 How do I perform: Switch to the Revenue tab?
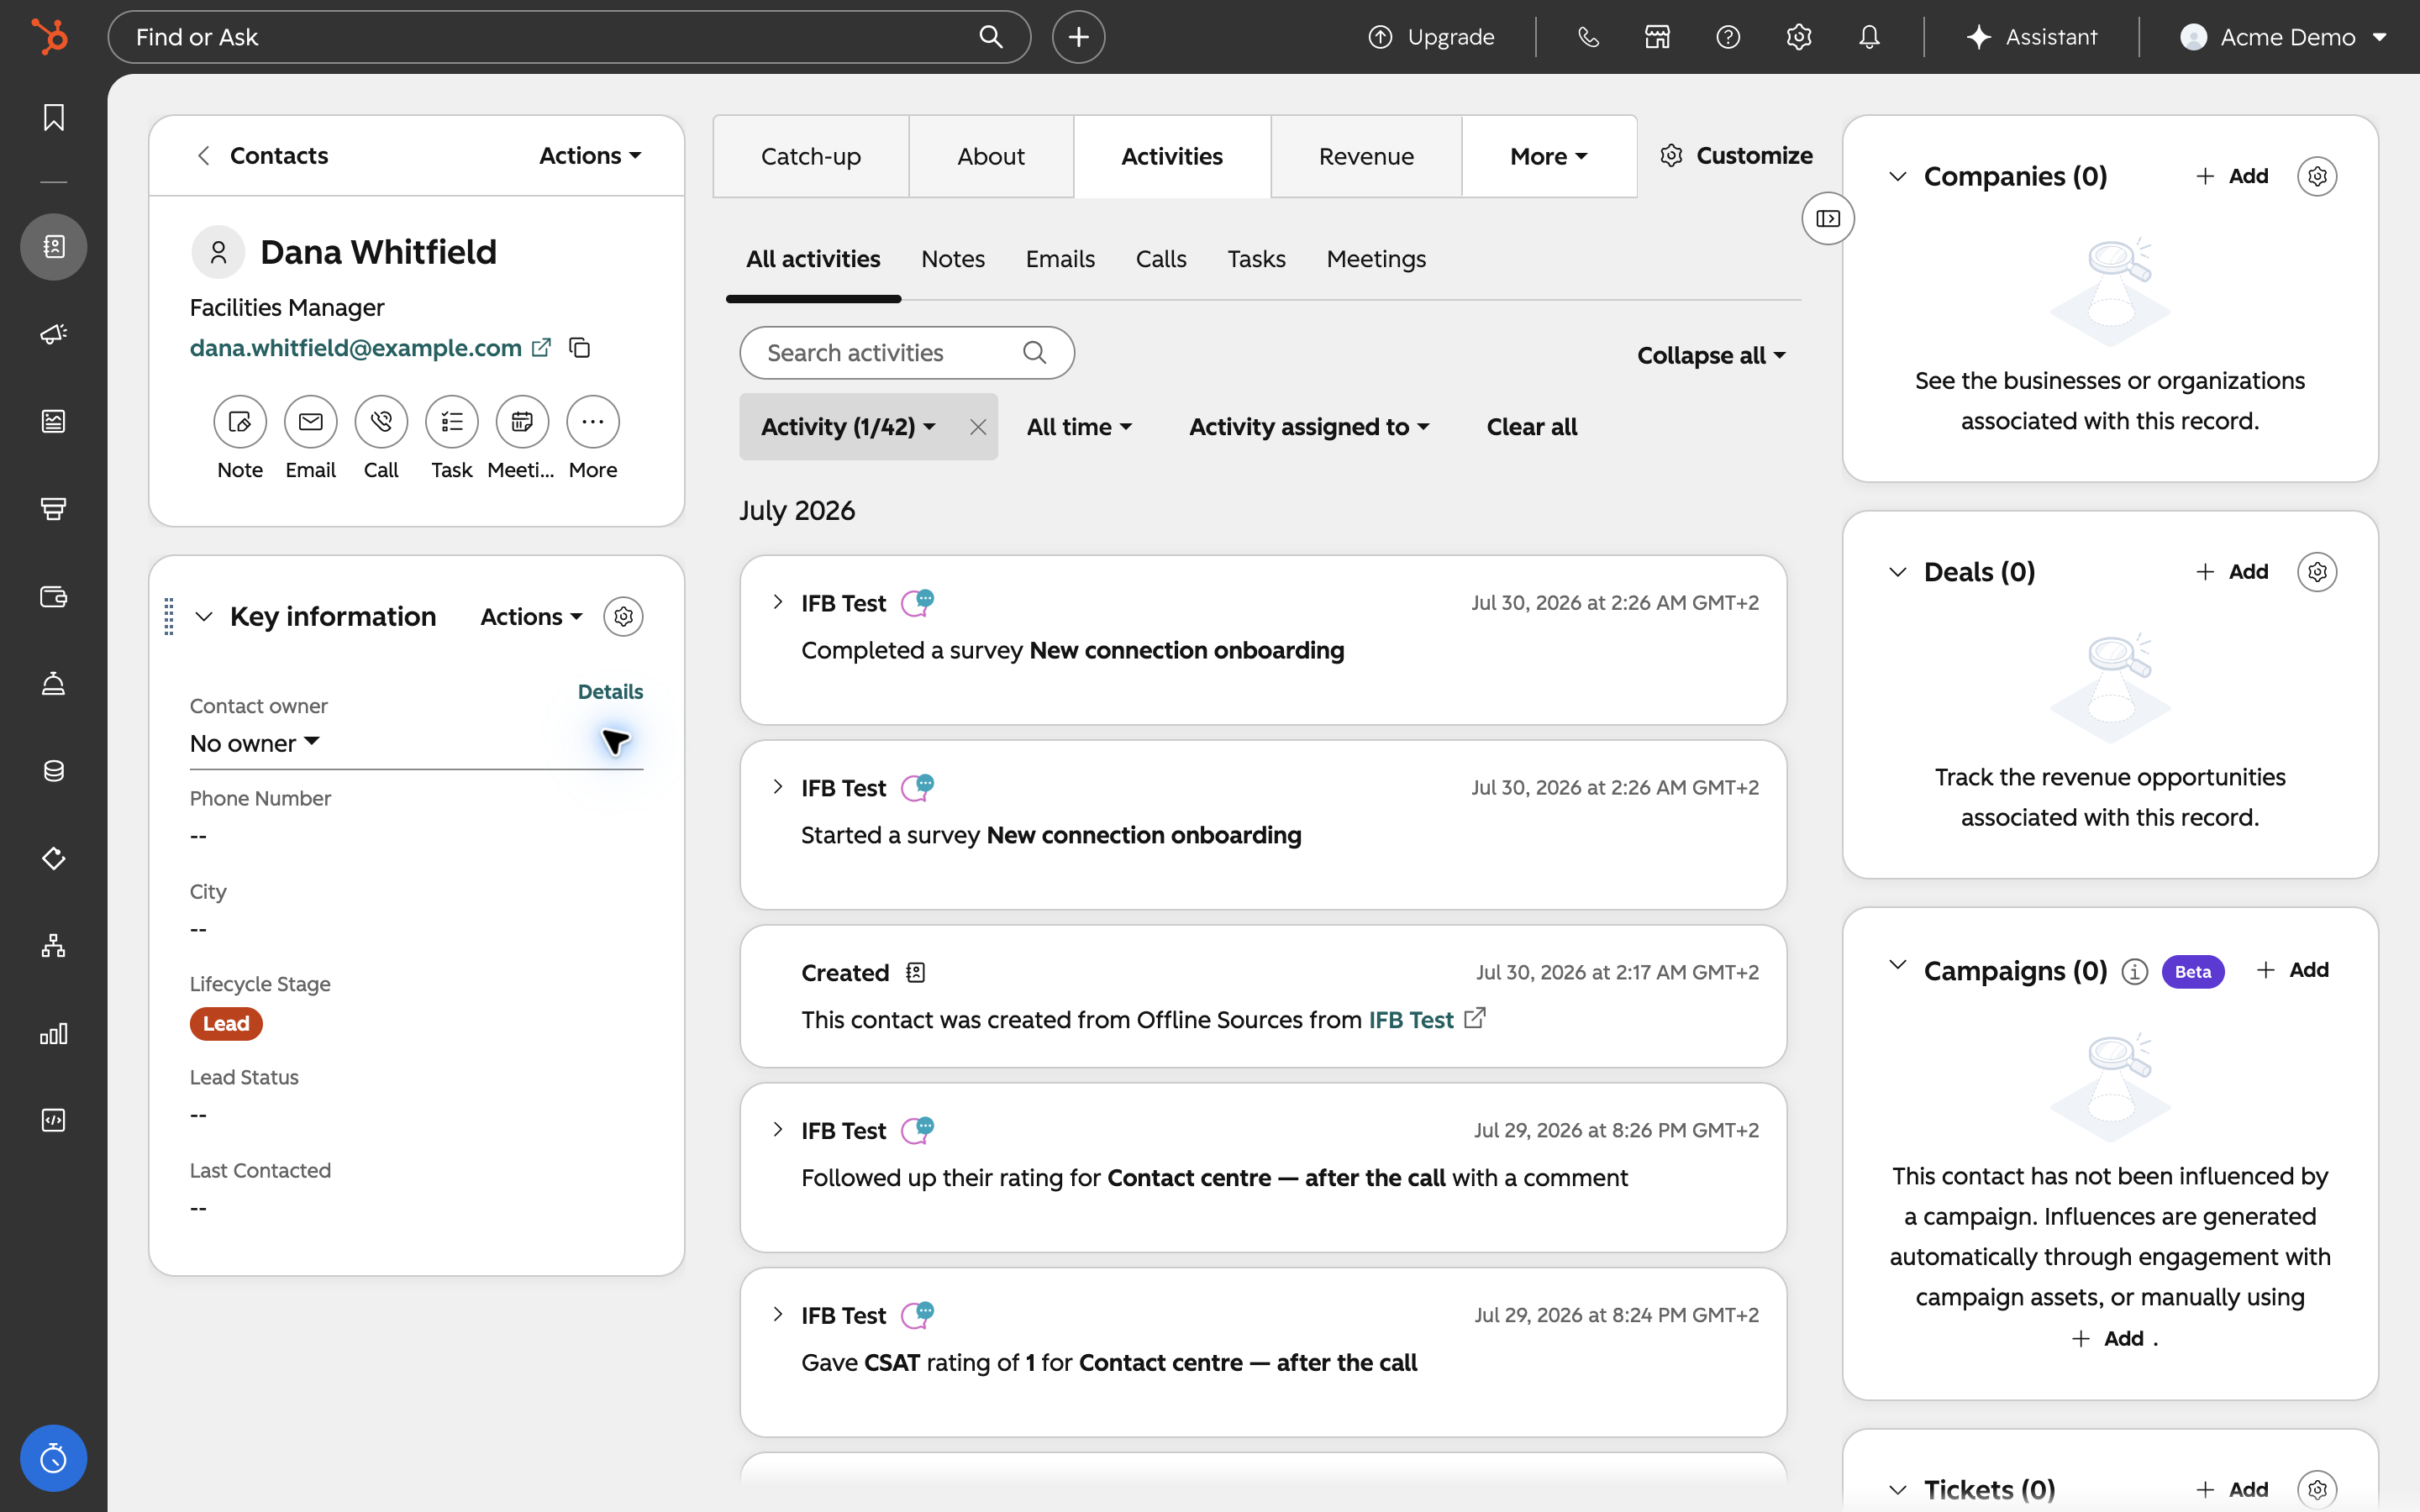coord(1366,156)
